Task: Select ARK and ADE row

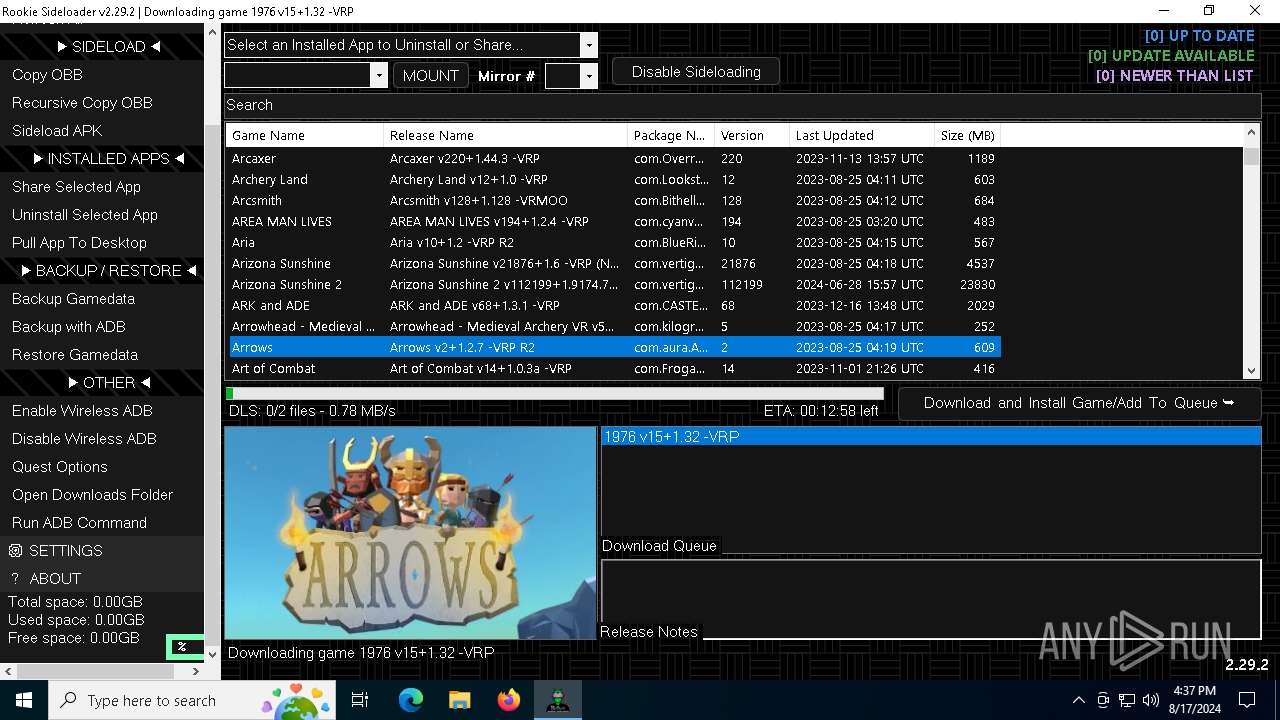Action: click(614, 305)
